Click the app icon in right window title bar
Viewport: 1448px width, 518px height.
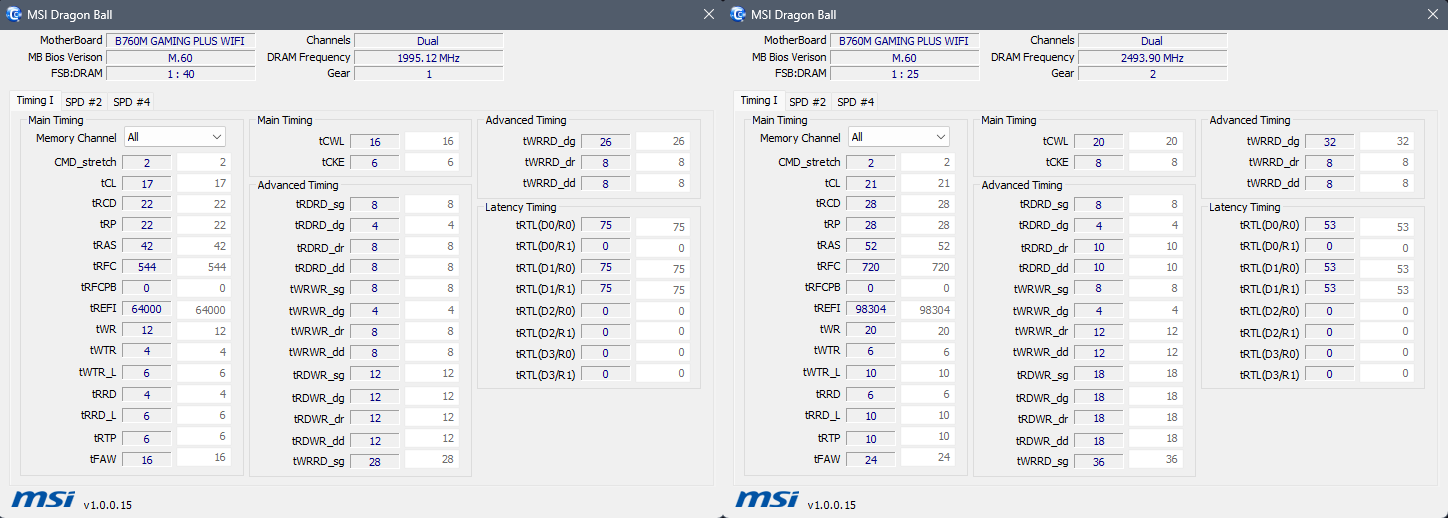738,14
